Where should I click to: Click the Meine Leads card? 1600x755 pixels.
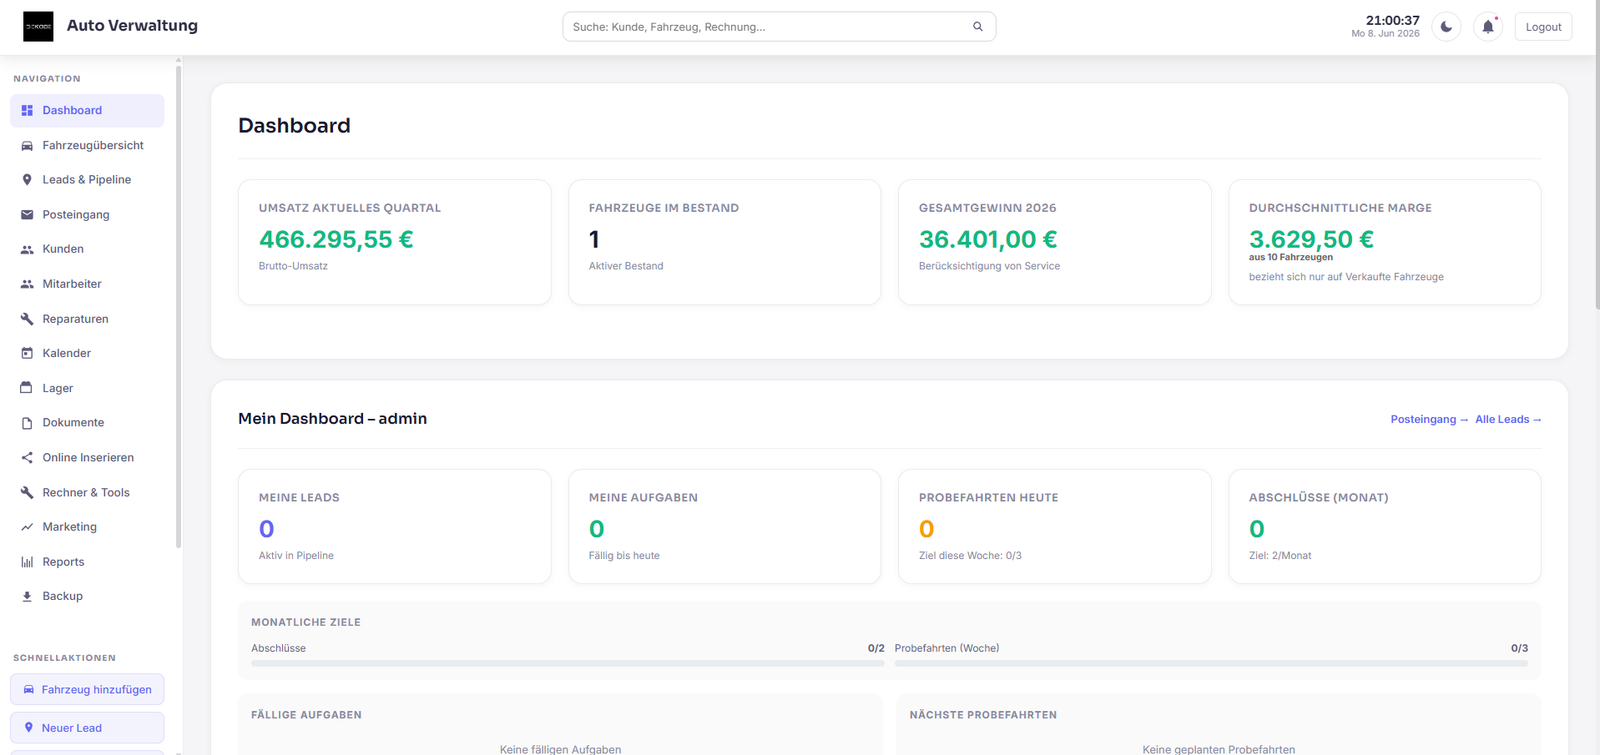click(x=394, y=526)
